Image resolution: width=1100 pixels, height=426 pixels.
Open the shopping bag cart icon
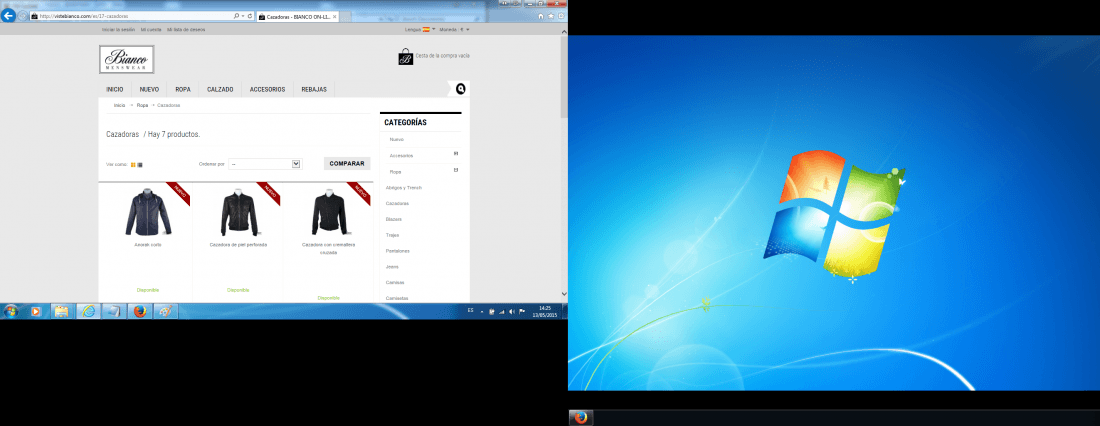click(405, 57)
